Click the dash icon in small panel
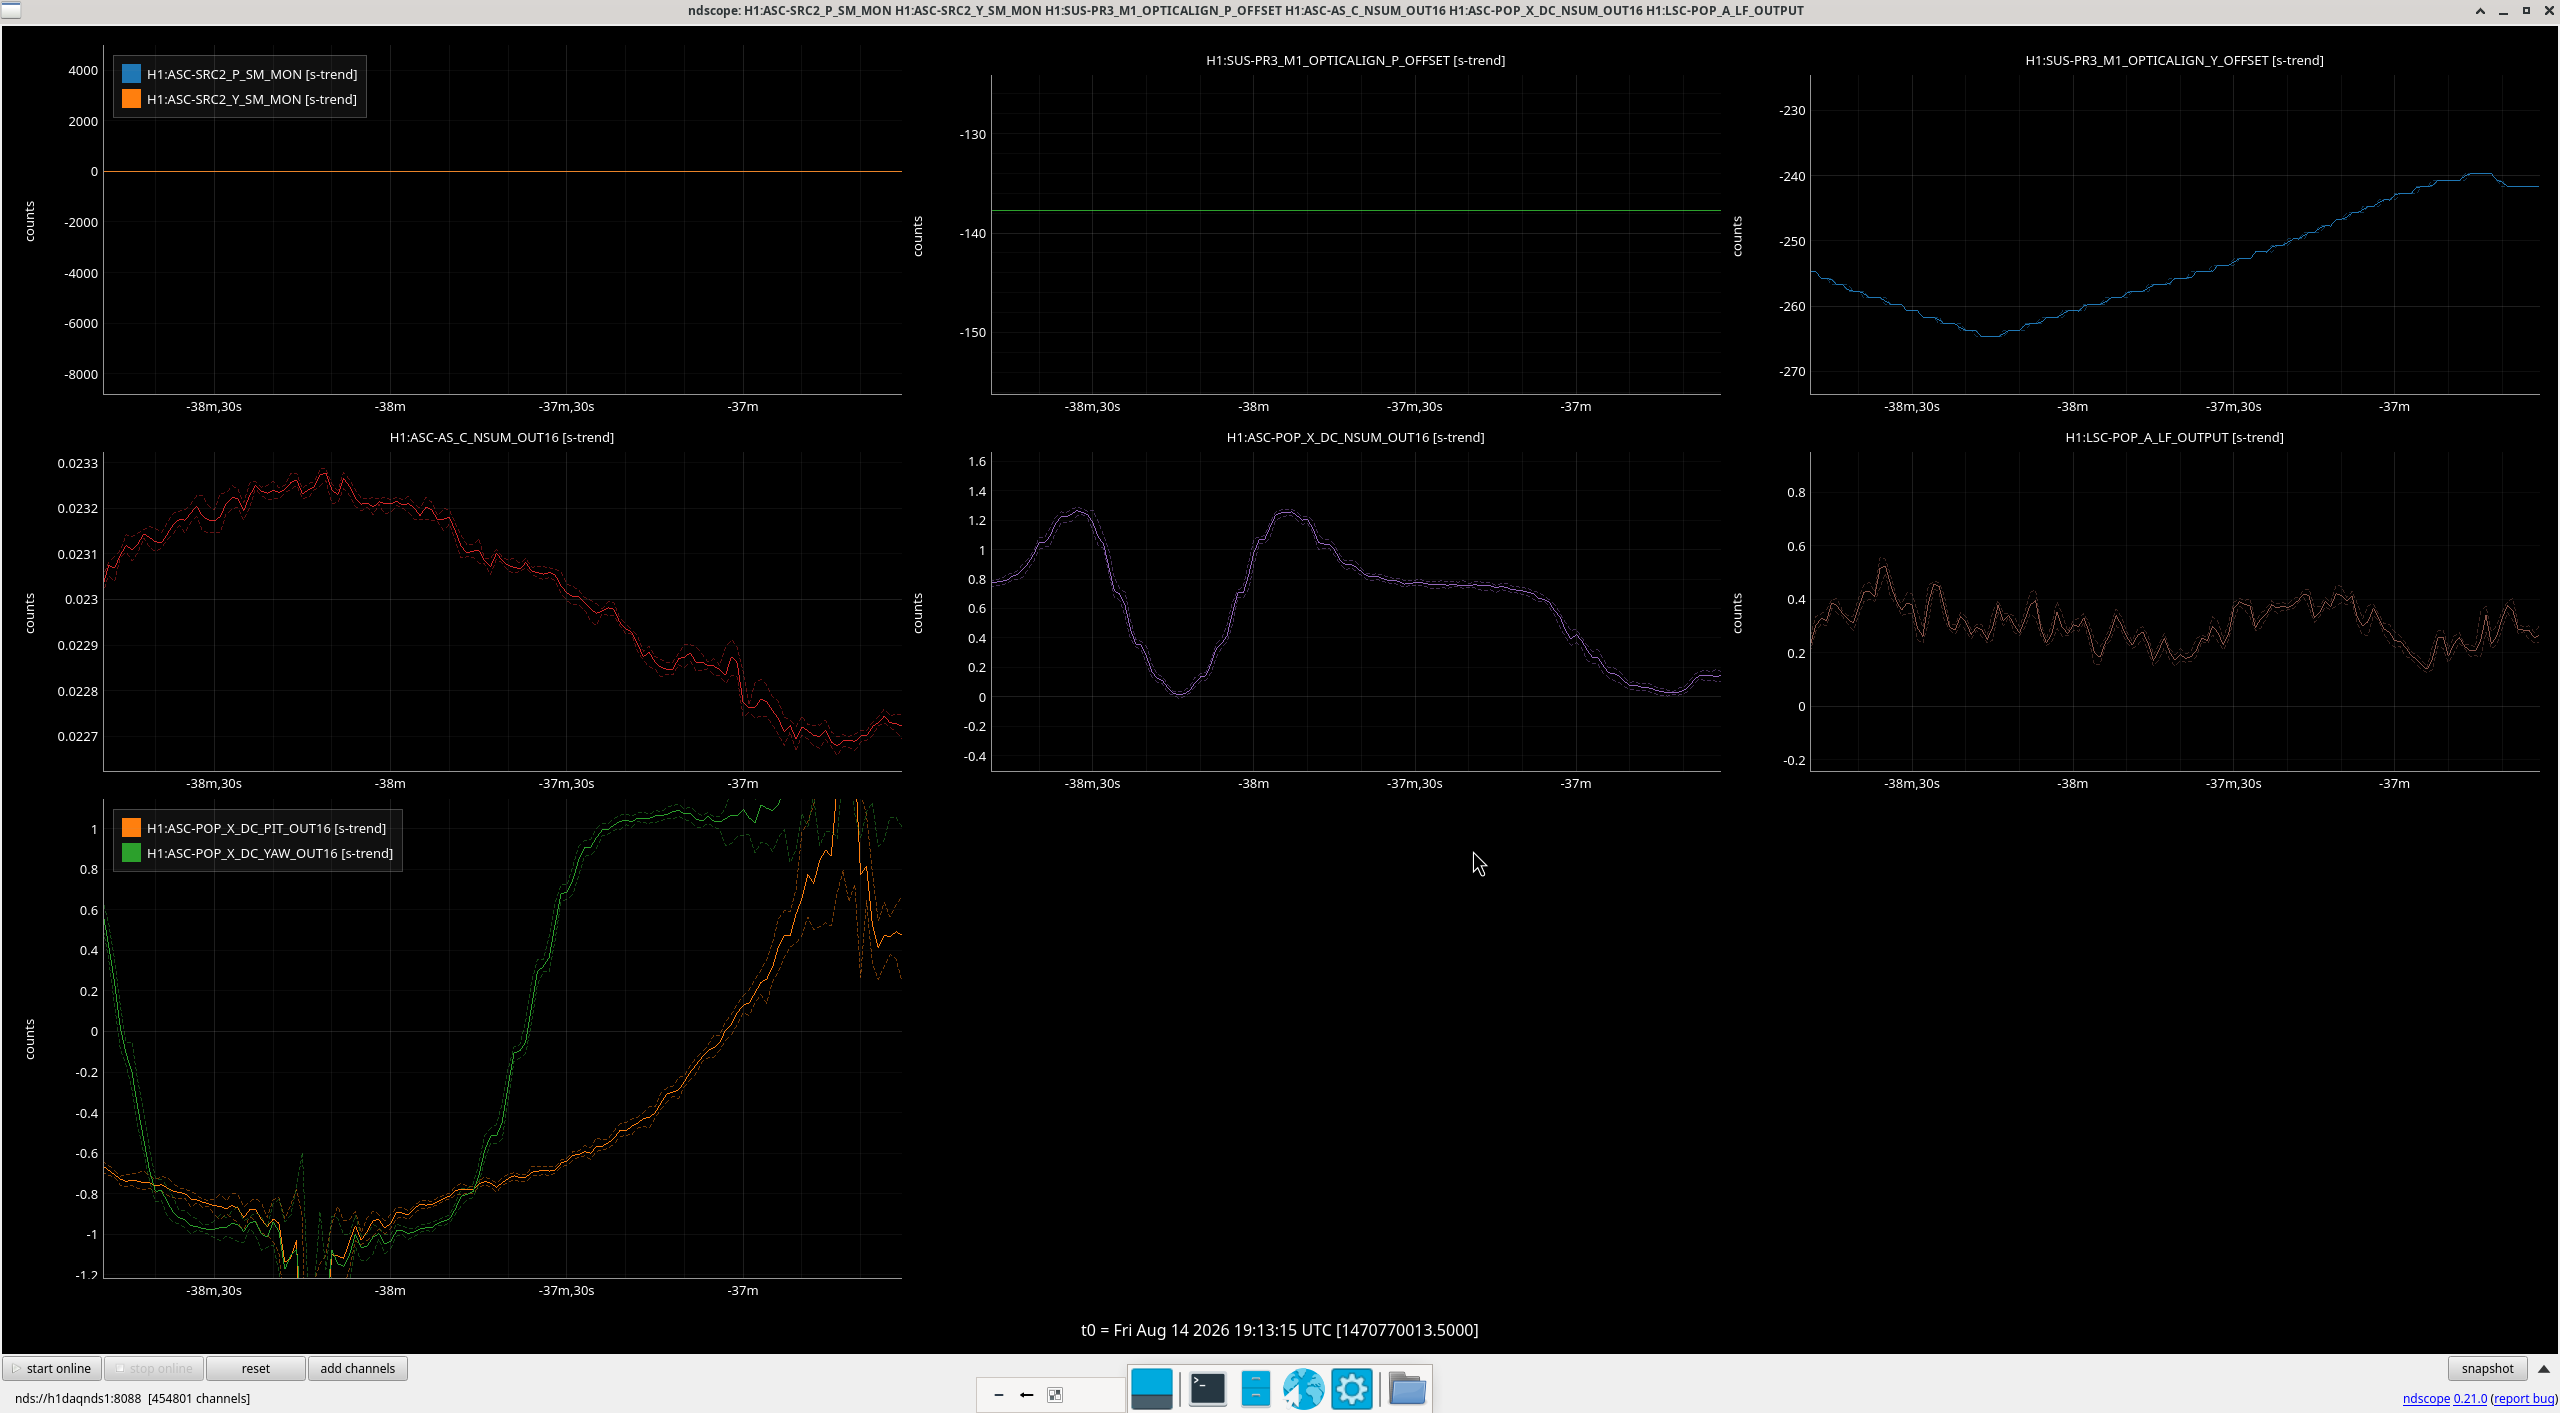Screen dimensions: 2560x1413 (998, 1395)
